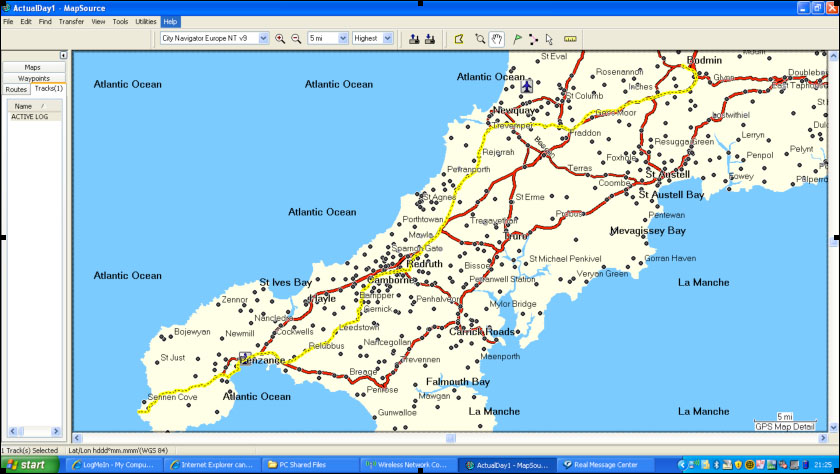Open Real Message Center taskbar item
The height and width of the screenshot is (474, 840).
(604, 465)
